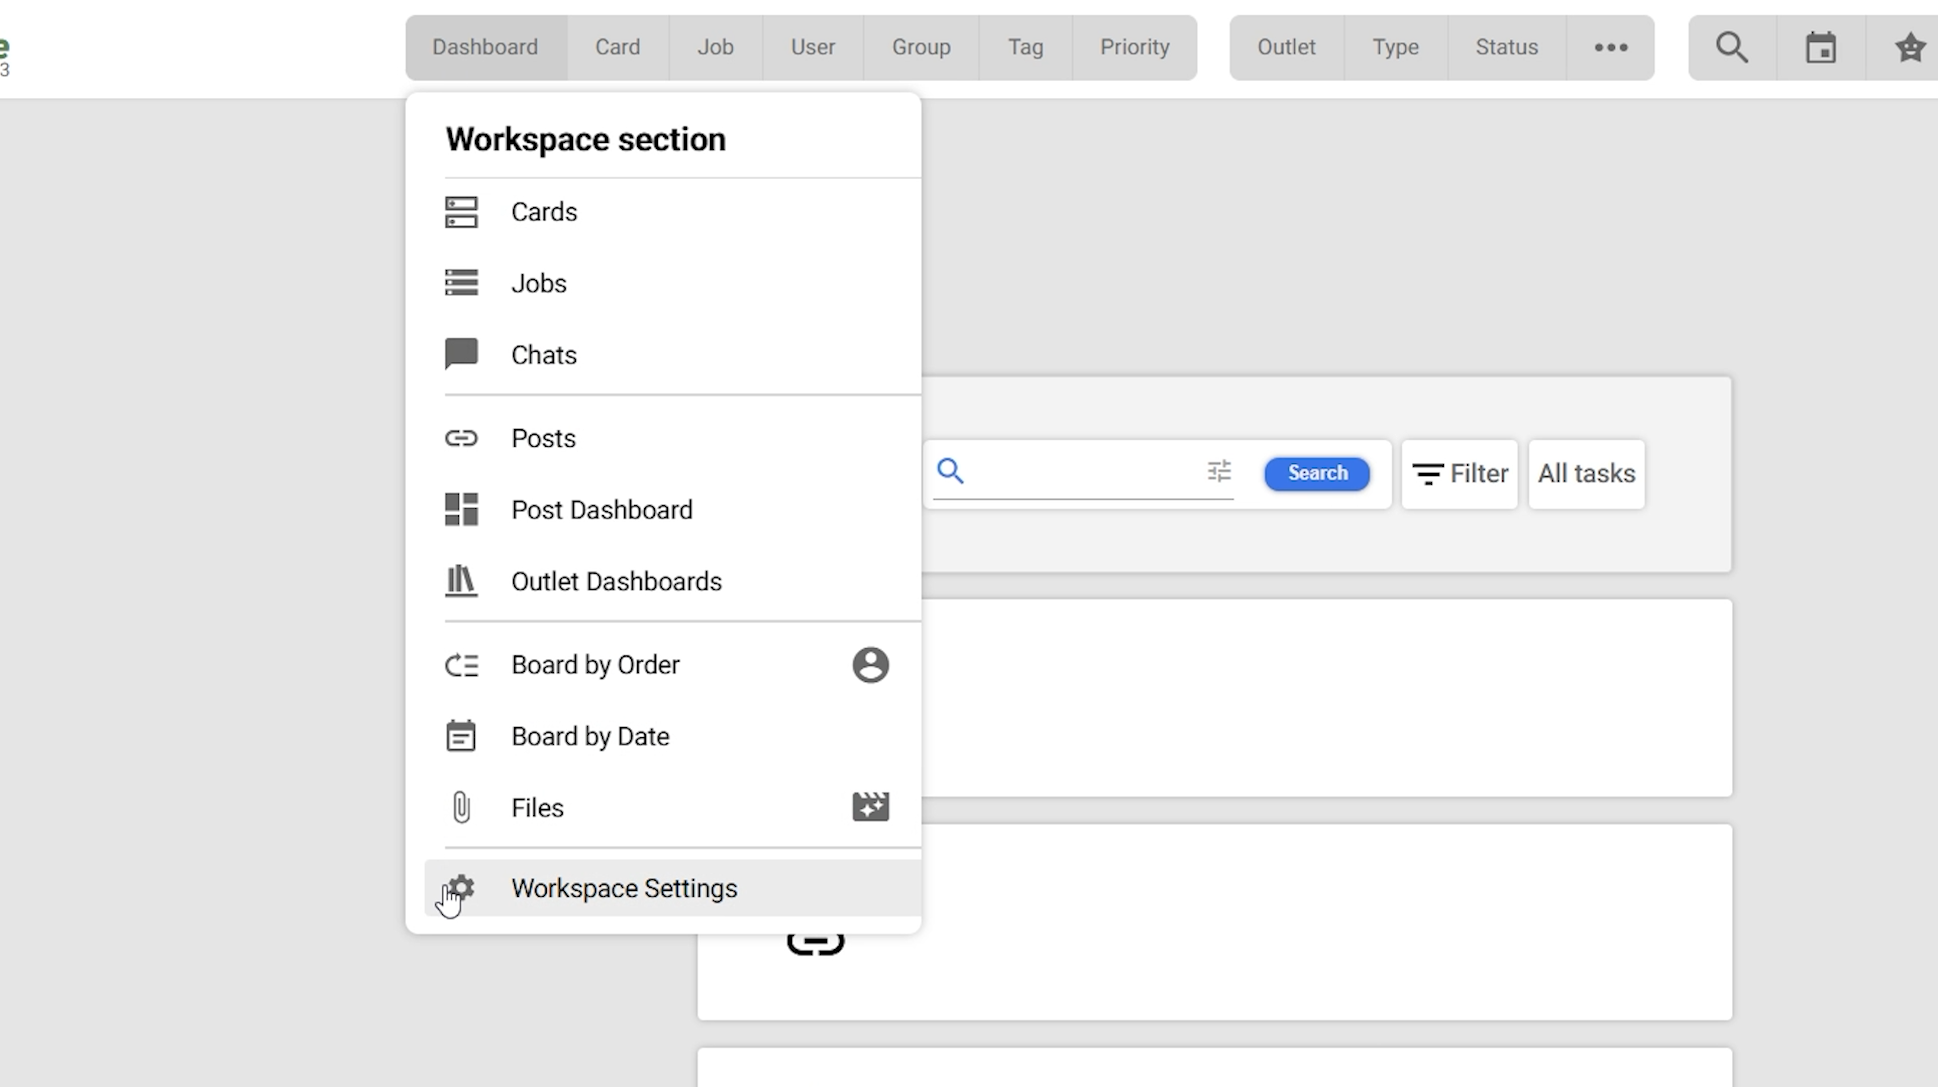Choose Post Dashboard menu entry
1938x1087 pixels.
point(601,510)
